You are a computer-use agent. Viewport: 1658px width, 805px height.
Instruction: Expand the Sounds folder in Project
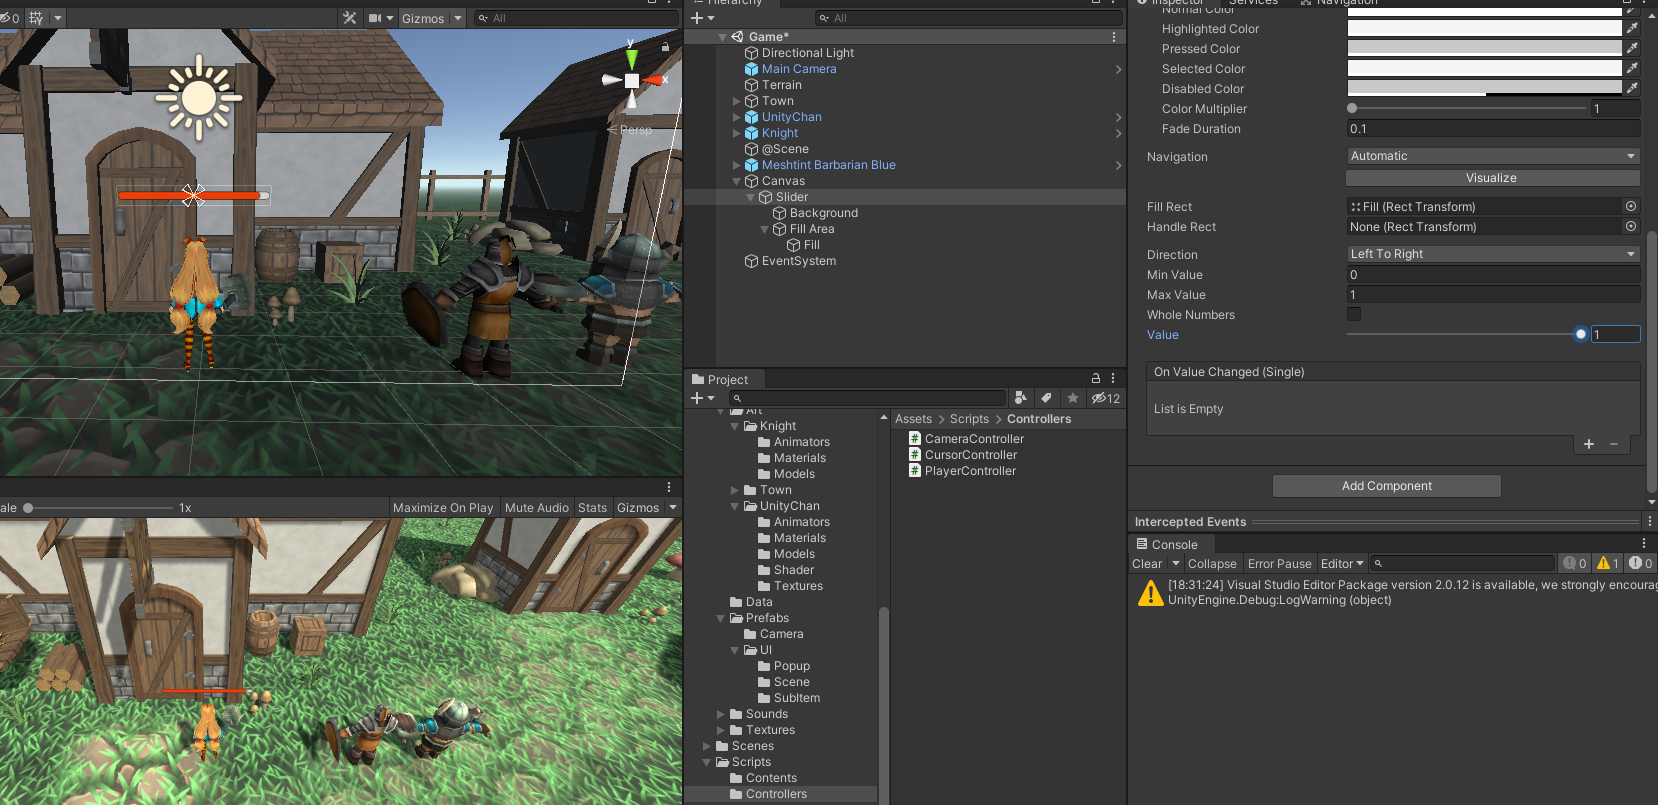point(721,714)
